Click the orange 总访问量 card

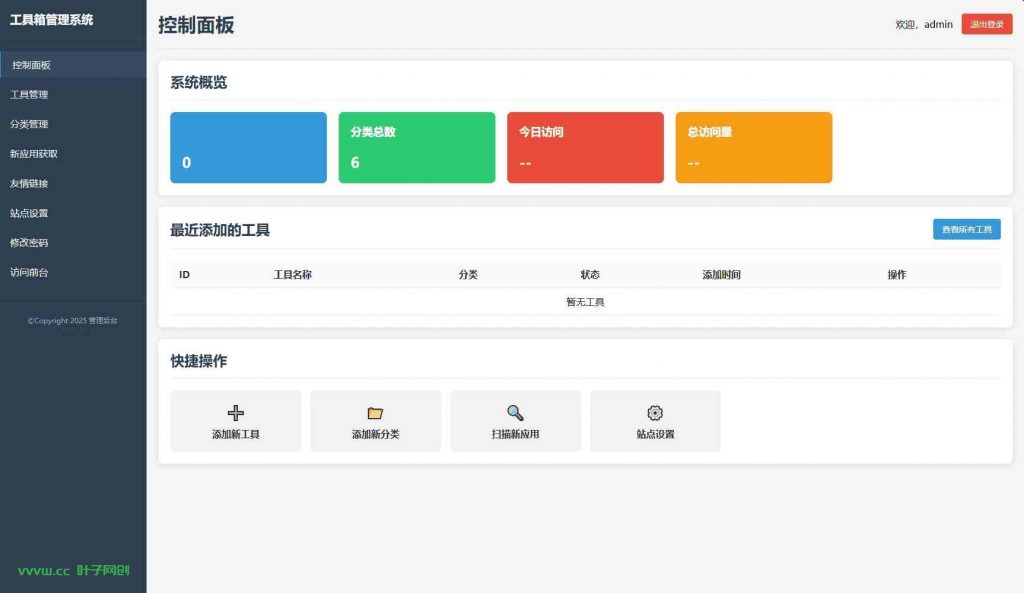tap(754, 148)
